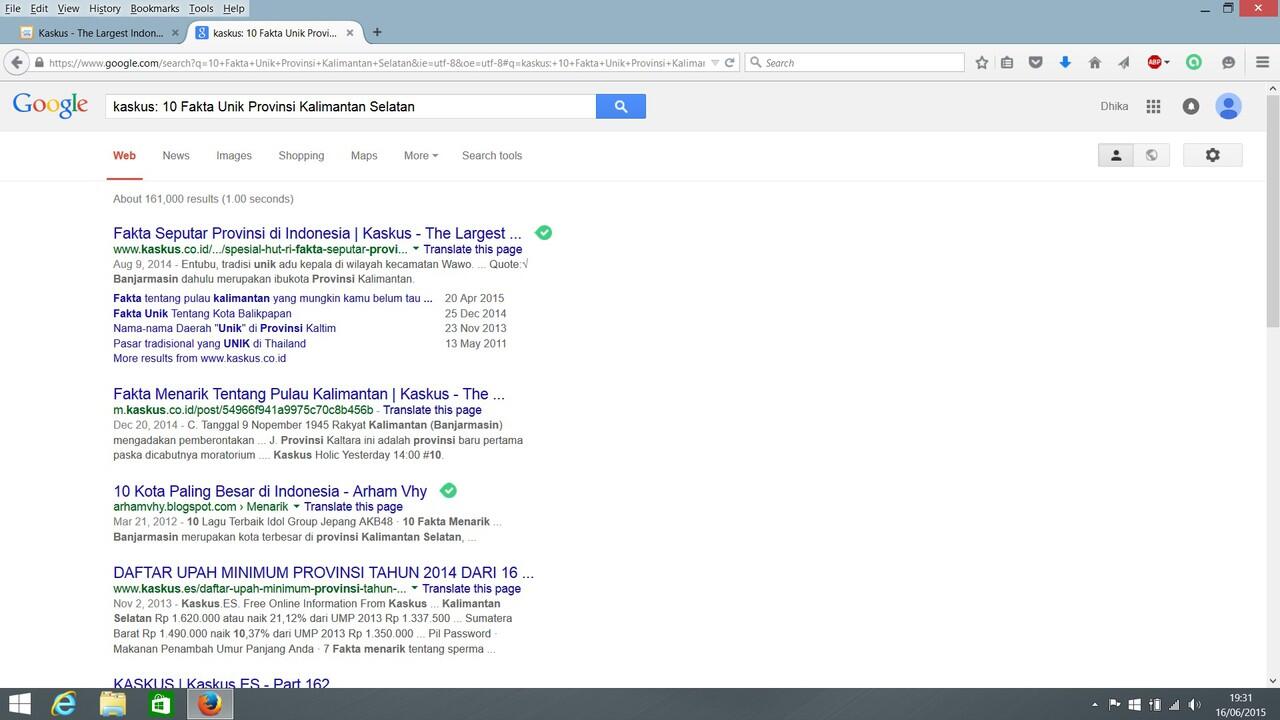Screen dimensions: 1280x720
Task: Translate the kaskus.co.id first result page
Action: pyautogui.click(x=472, y=249)
